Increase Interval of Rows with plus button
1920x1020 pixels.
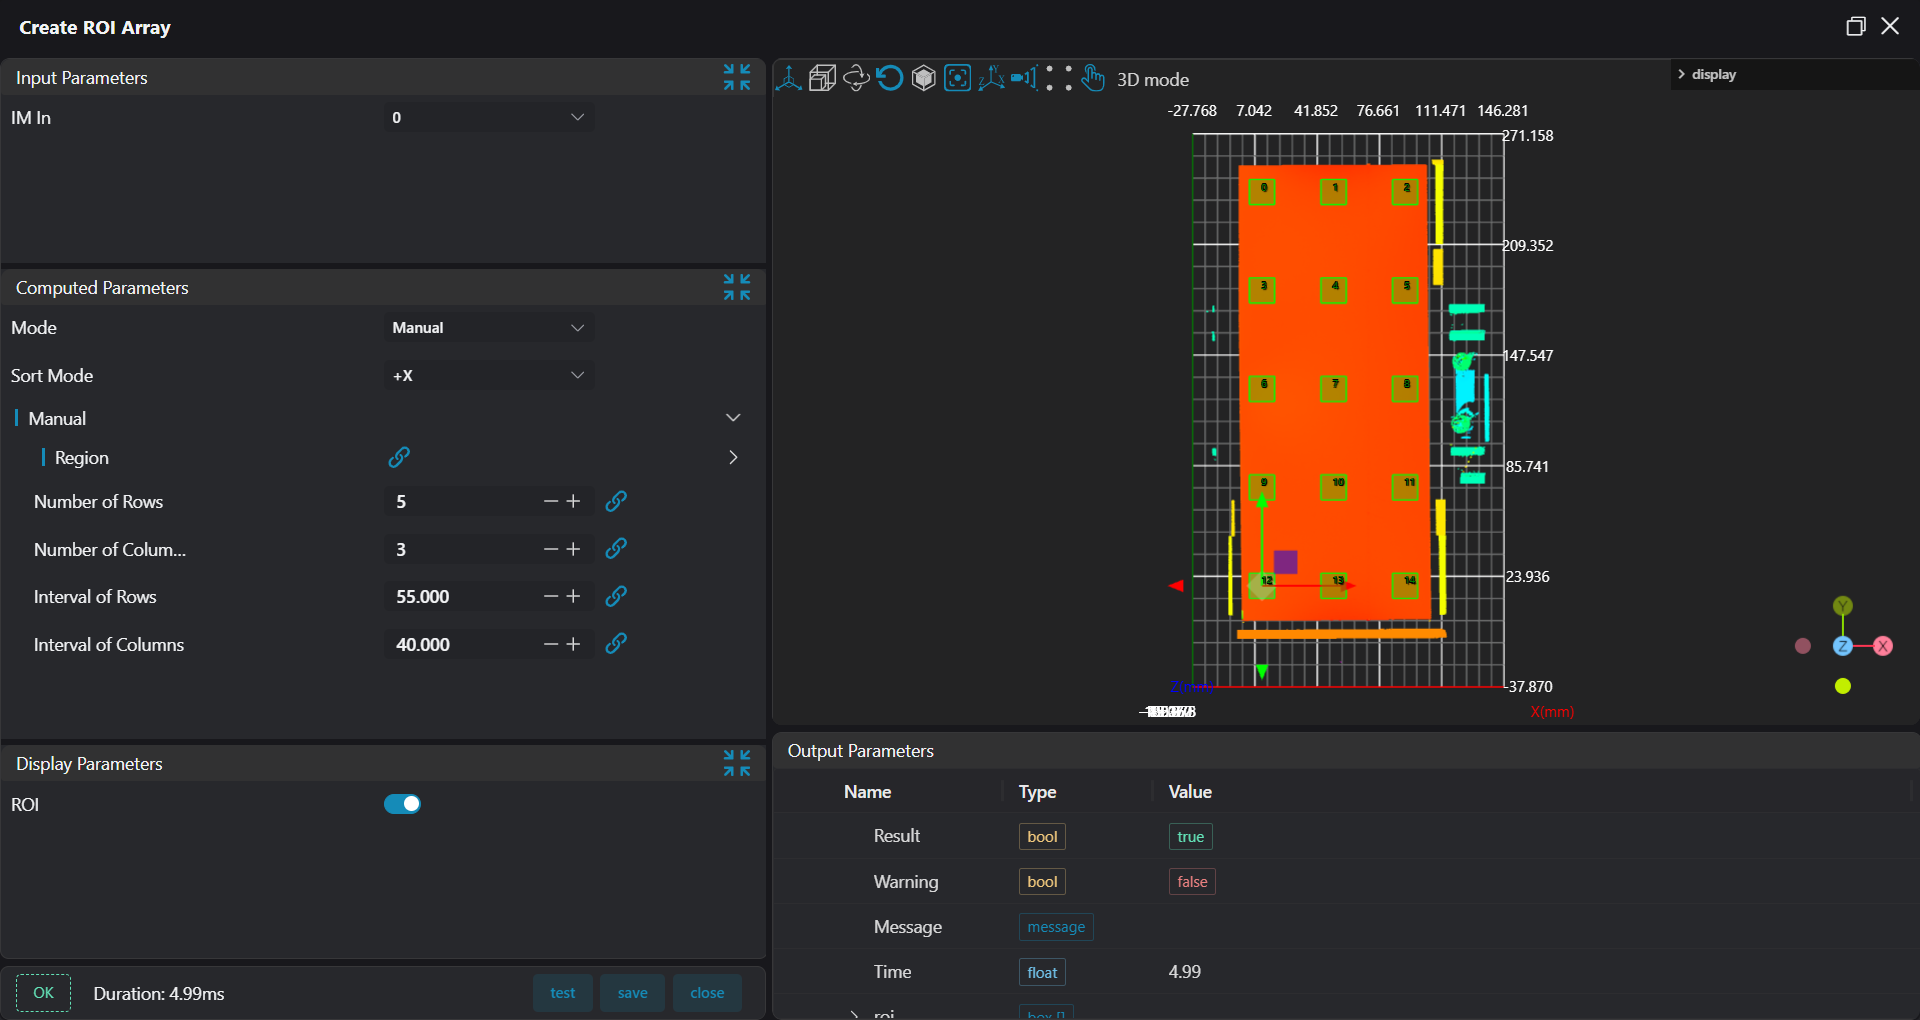pyautogui.click(x=574, y=597)
